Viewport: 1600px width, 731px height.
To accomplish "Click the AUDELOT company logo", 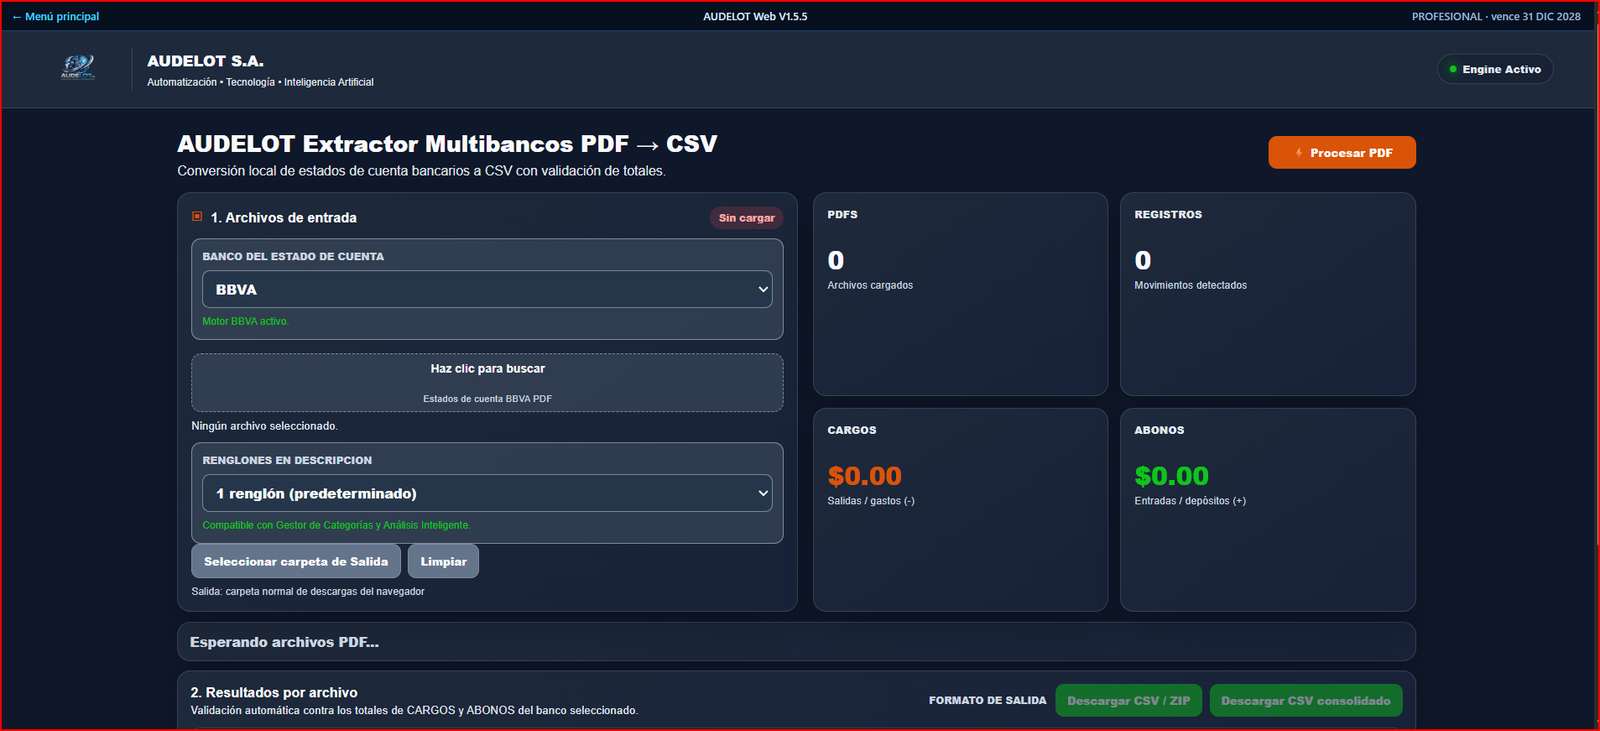I will [78, 68].
